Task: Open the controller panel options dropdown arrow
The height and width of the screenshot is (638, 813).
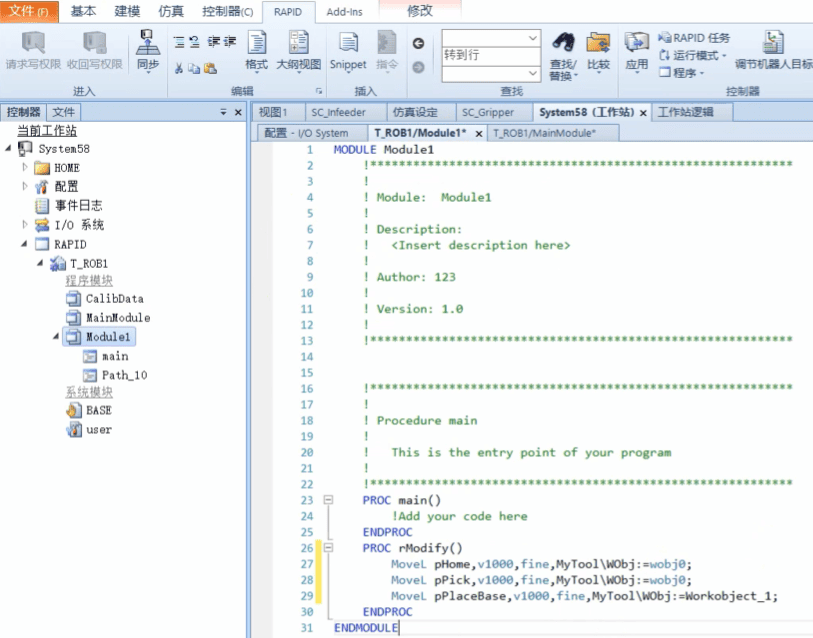Action: 223,112
